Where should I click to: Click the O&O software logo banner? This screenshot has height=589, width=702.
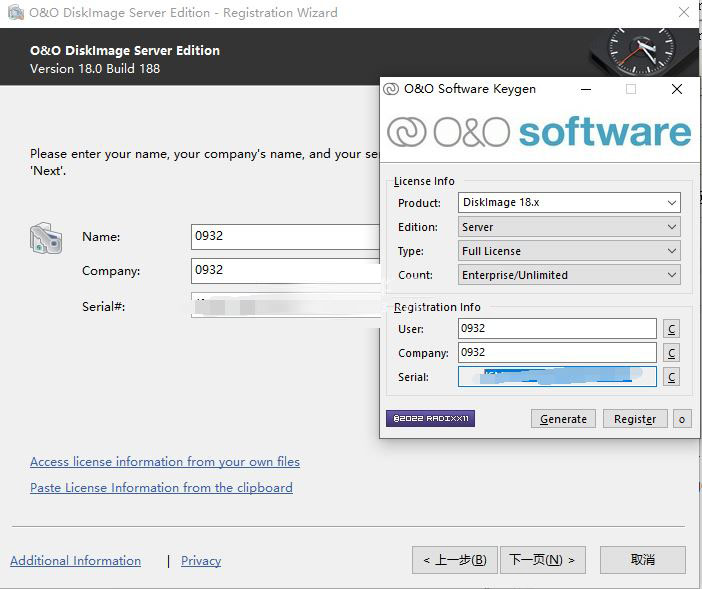539,132
